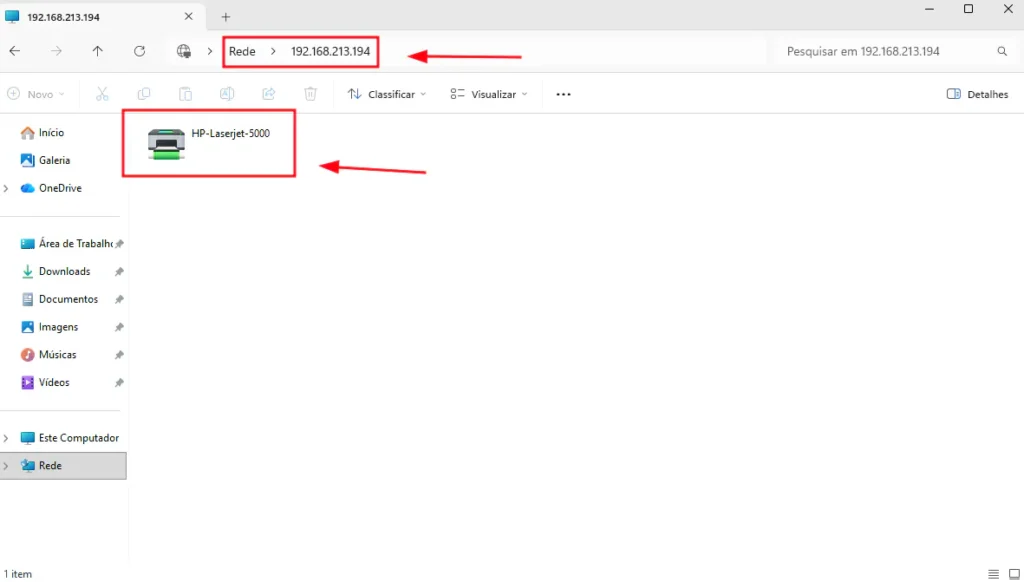This screenshot has width=1024, height=582.
Task: Click the Delete trash icon
Action: point(310,94)
